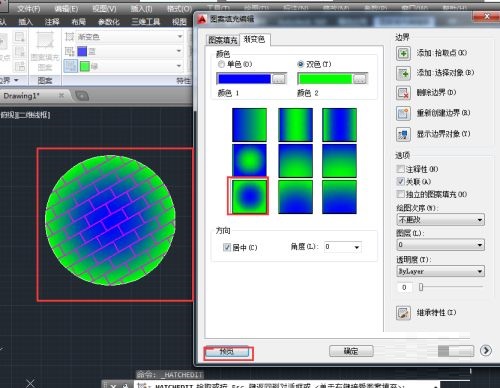Open the browse button for Color 2

[x=360, y=79]
